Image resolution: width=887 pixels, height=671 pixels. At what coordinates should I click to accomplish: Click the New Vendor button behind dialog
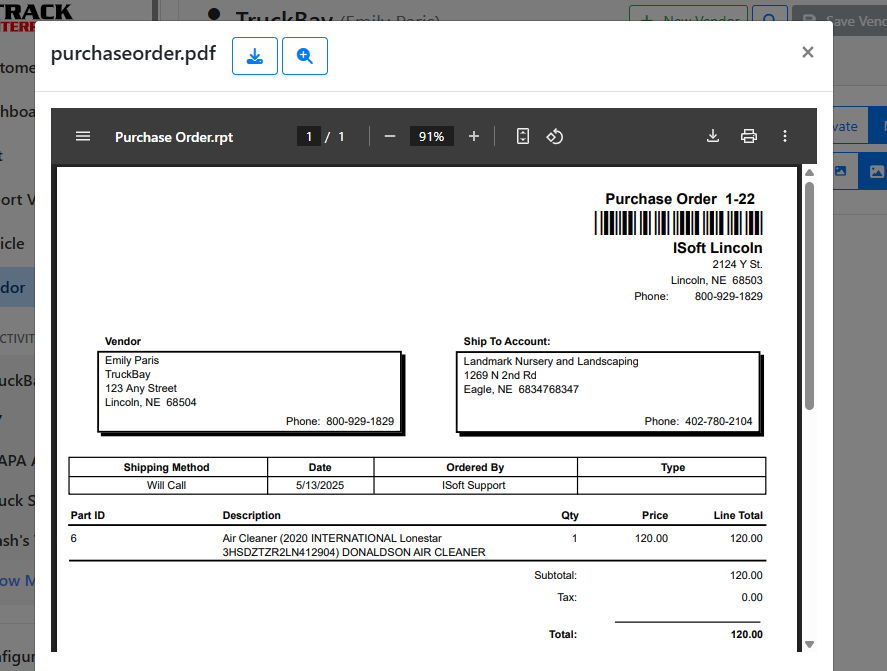click(690, 19)
